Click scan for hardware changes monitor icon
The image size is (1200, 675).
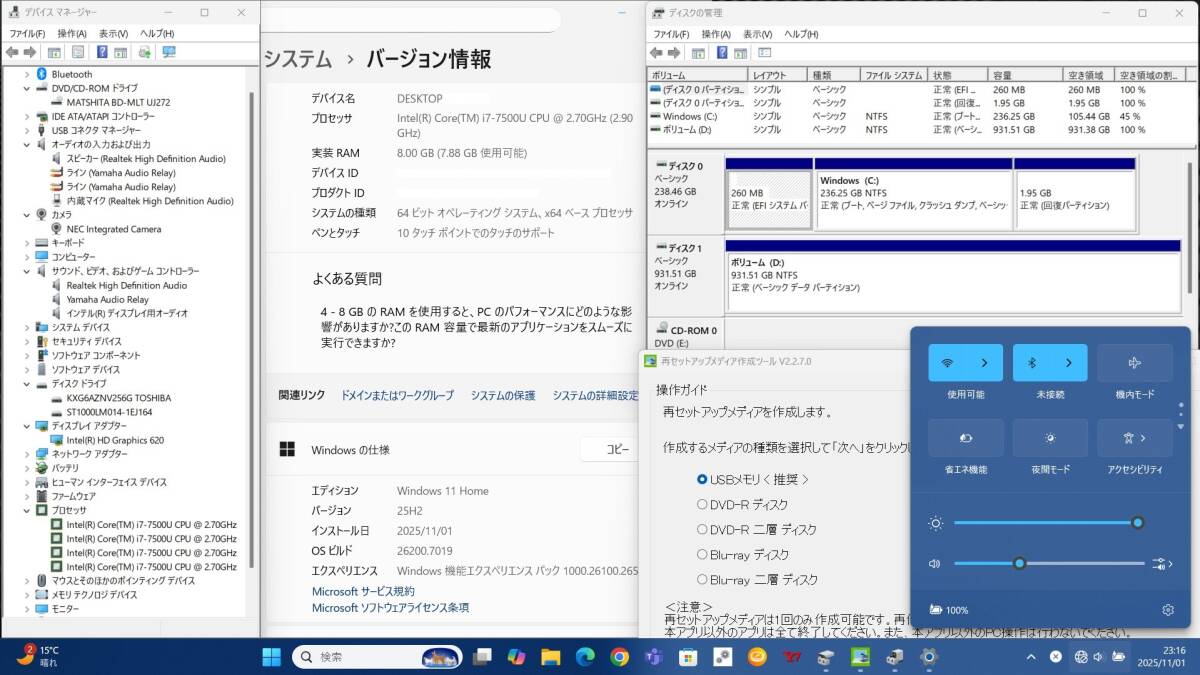pos(168,52)
